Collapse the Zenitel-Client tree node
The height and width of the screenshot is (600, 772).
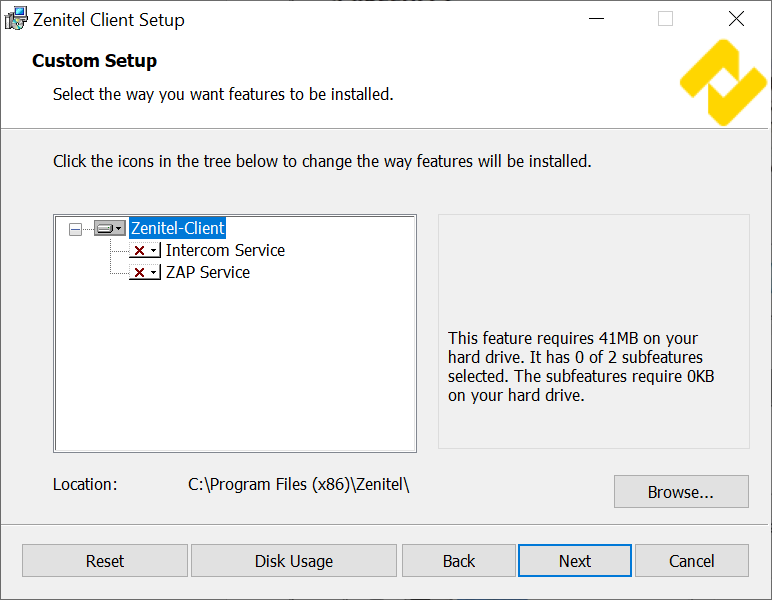[x=75, y=229]
